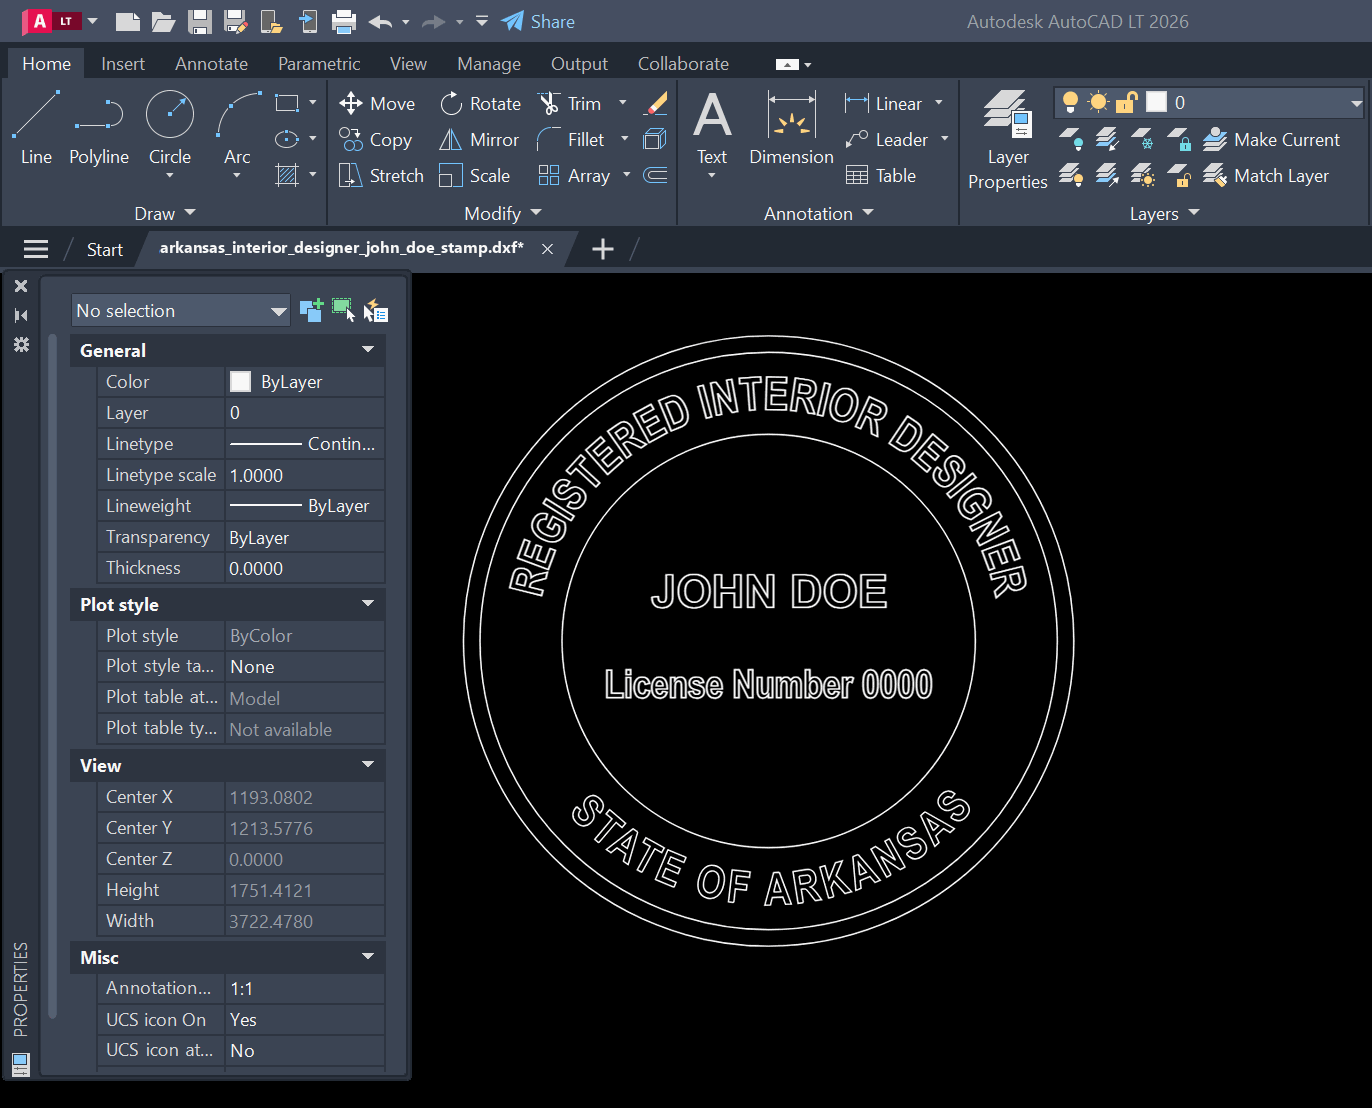Image resolution: width=1372 pixels, height=1108 pixels.
Task: Click the Erase tool icon
Action: tap(656, 104)
